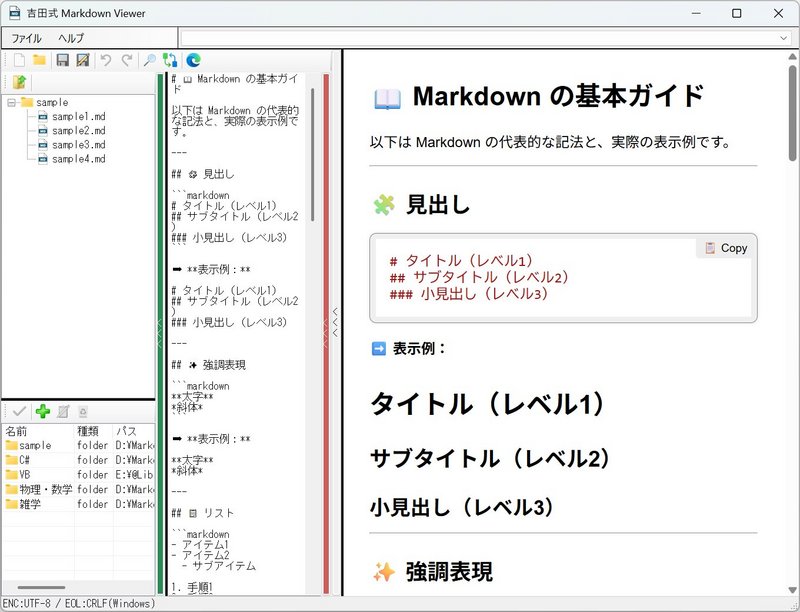The image size is (800, 612).
Task: Open the ファイル menu
Action: [x=26, y=38]
